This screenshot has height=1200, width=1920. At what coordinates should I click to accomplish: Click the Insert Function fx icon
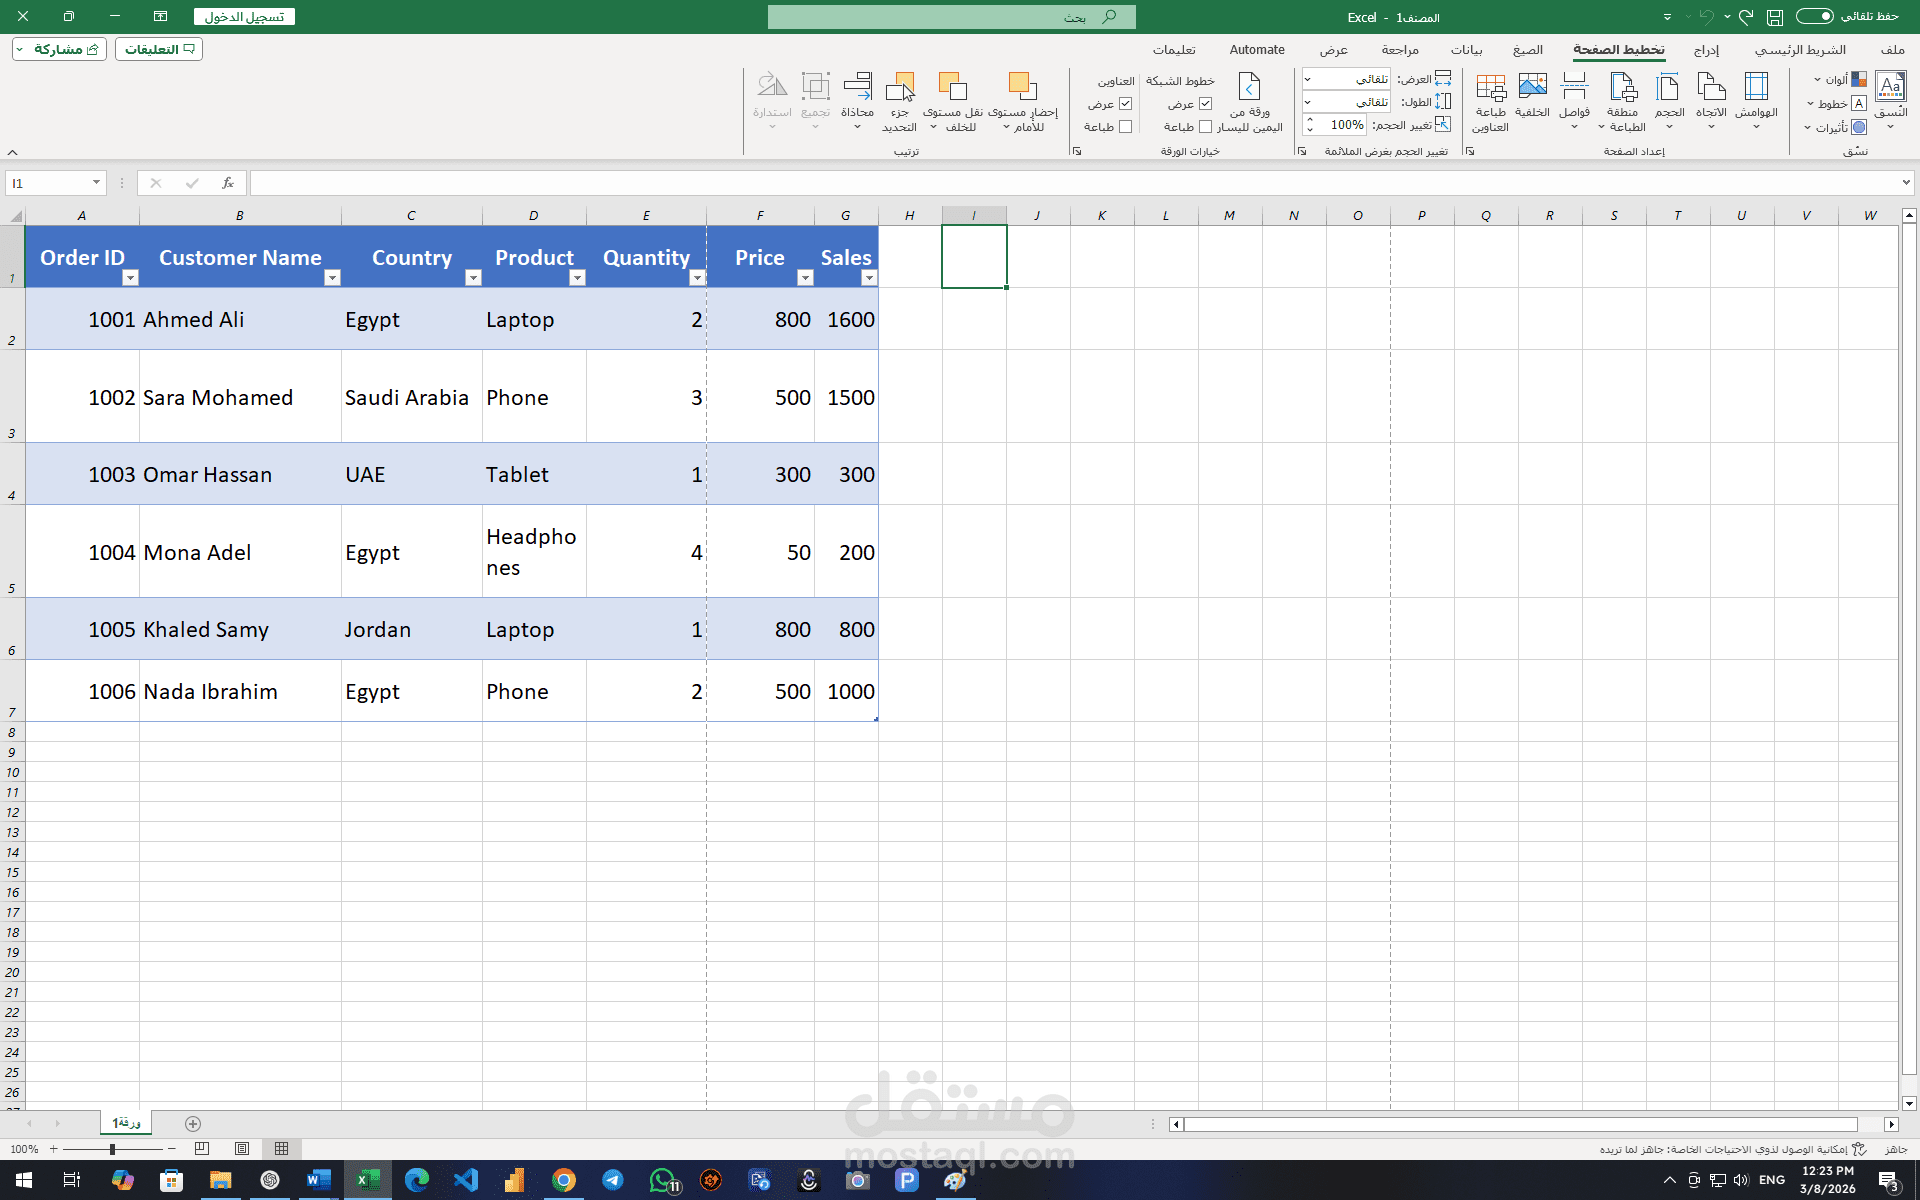(x=228, y=183)
